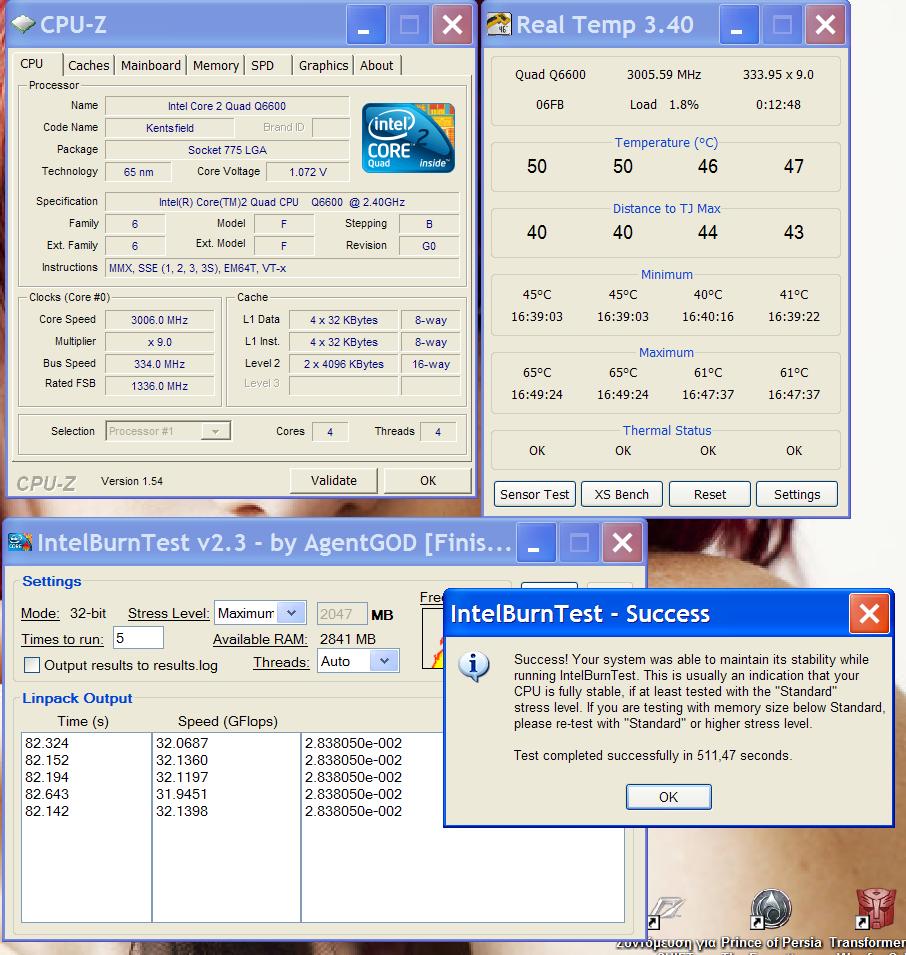This screenshot has width=906, height=955.
Task: Confirm the Success dialog with OK
Action: point(669,797)
